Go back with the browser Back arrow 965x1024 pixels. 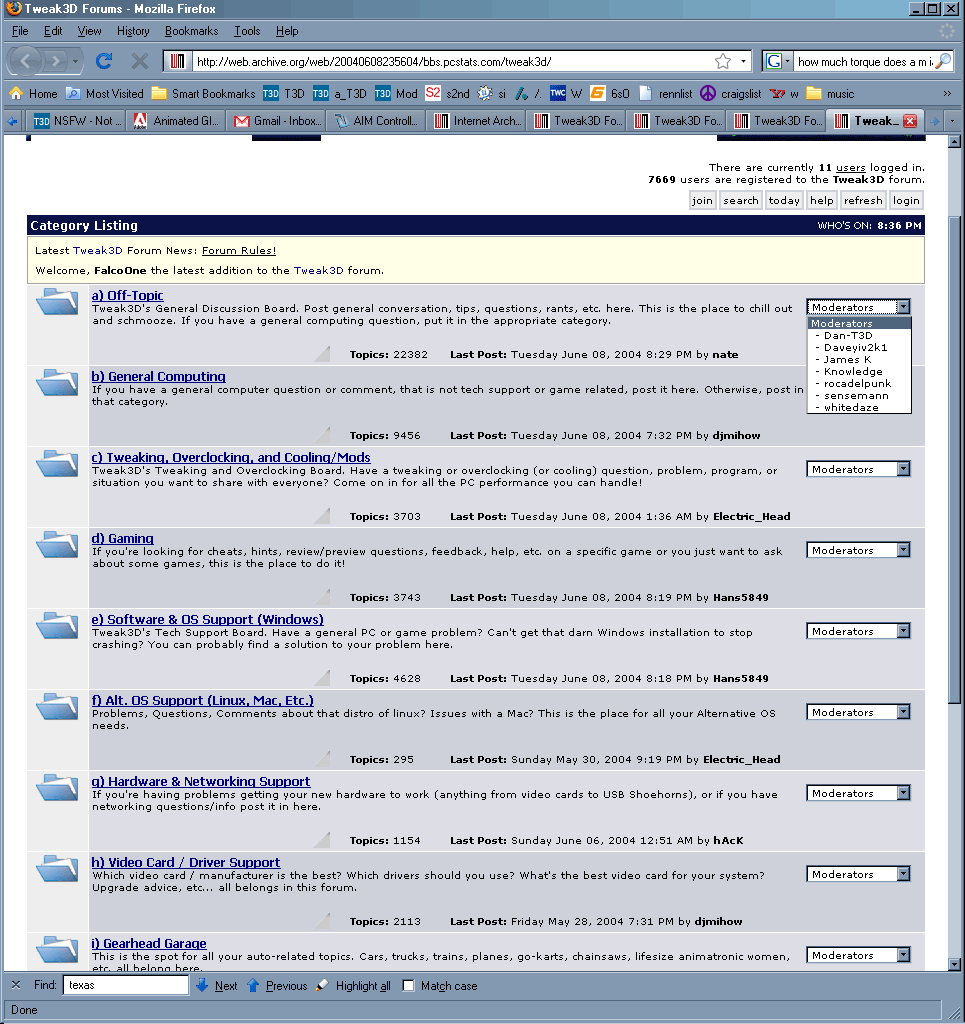26,61
